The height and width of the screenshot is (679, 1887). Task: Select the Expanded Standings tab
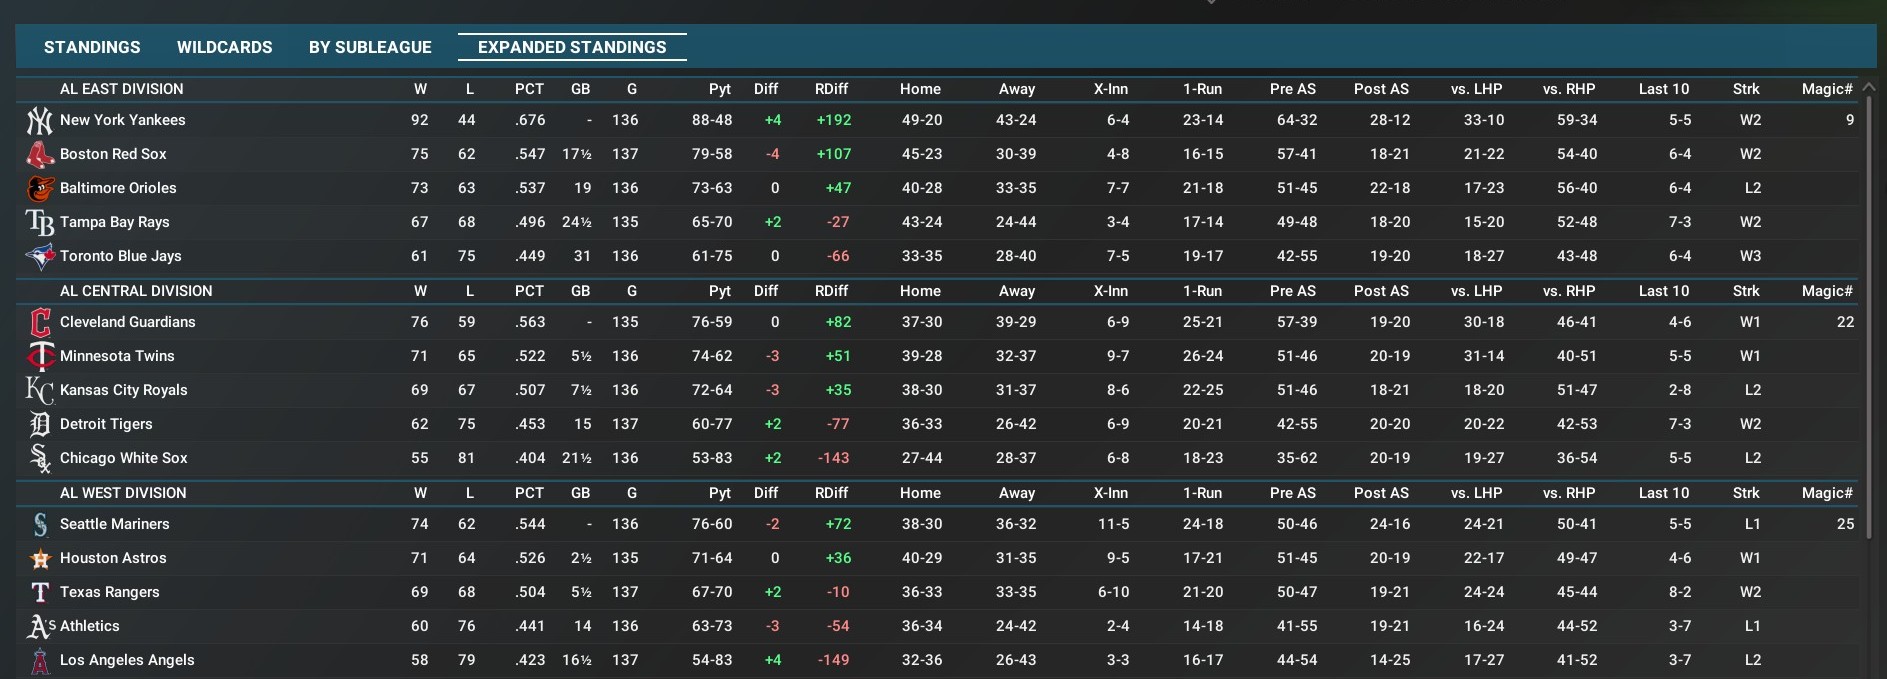[572, 47]
